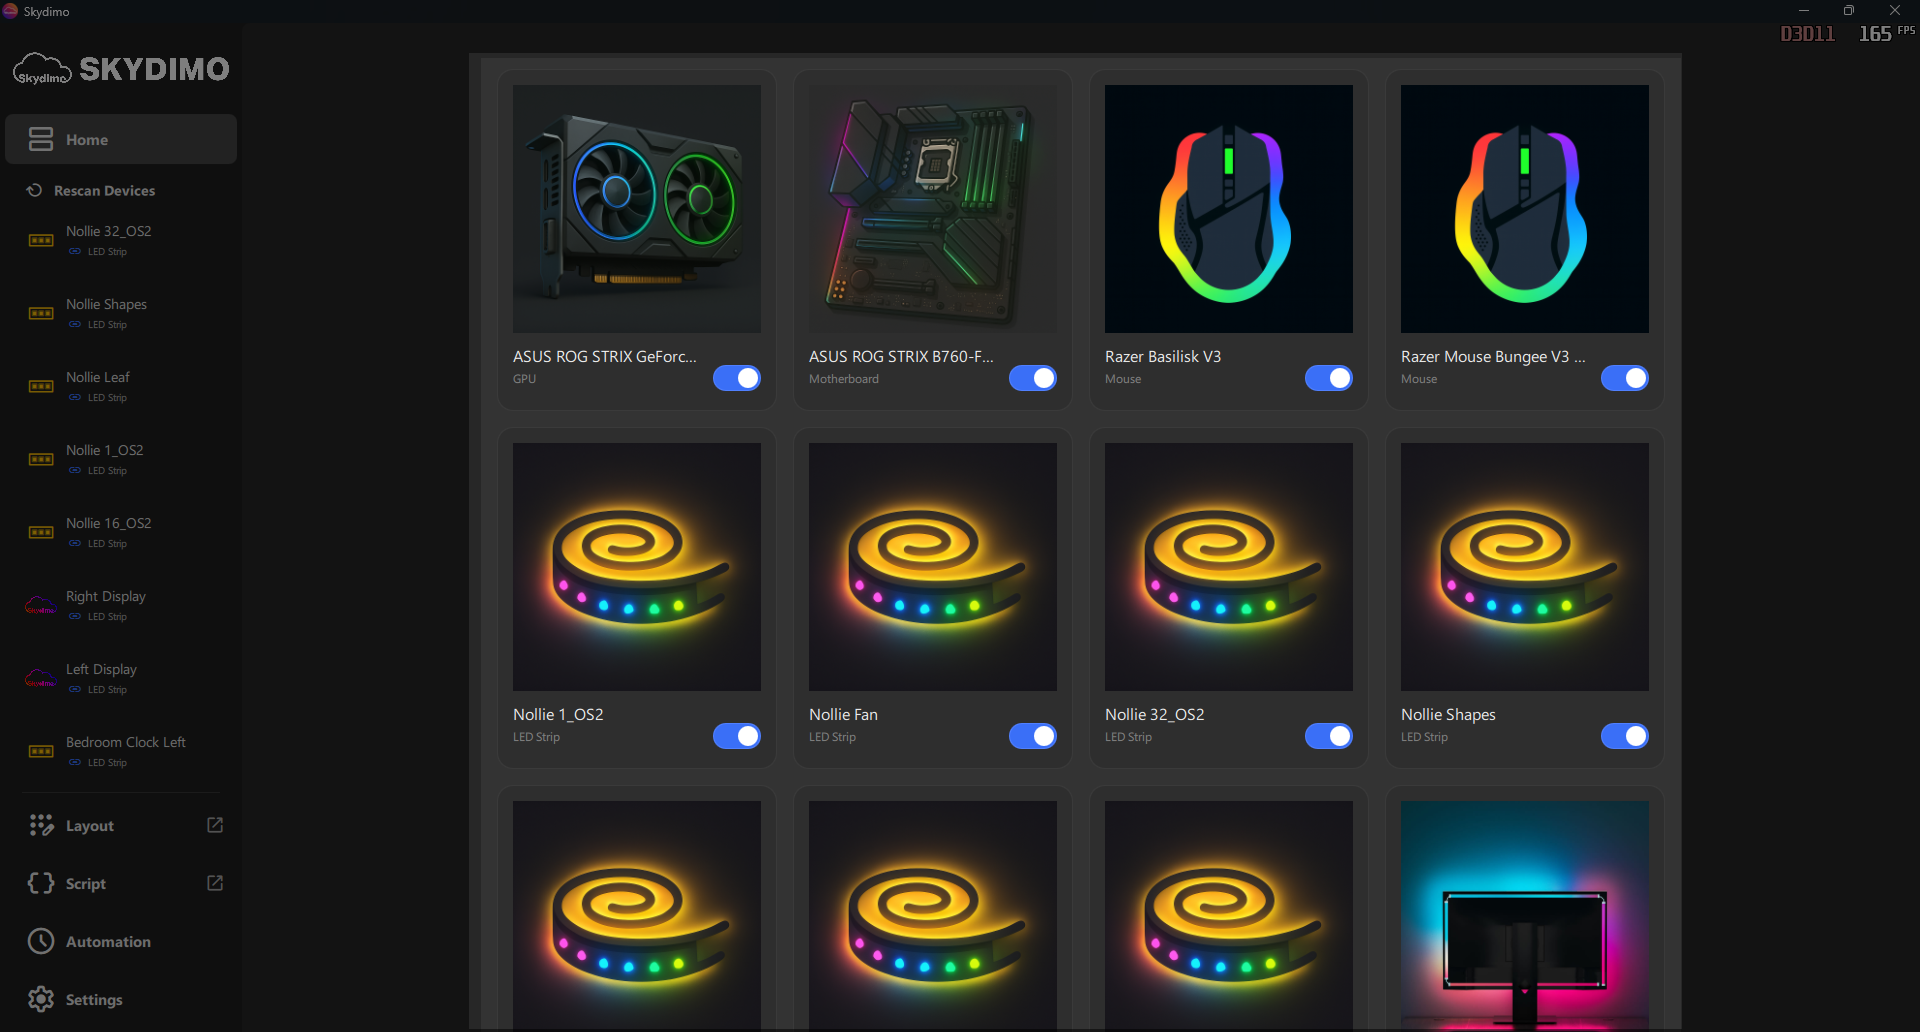The height and width of the screenshot is (1032, 1920).
Task: Click the Script curly braces icon
Action: (x=41, y=883)
